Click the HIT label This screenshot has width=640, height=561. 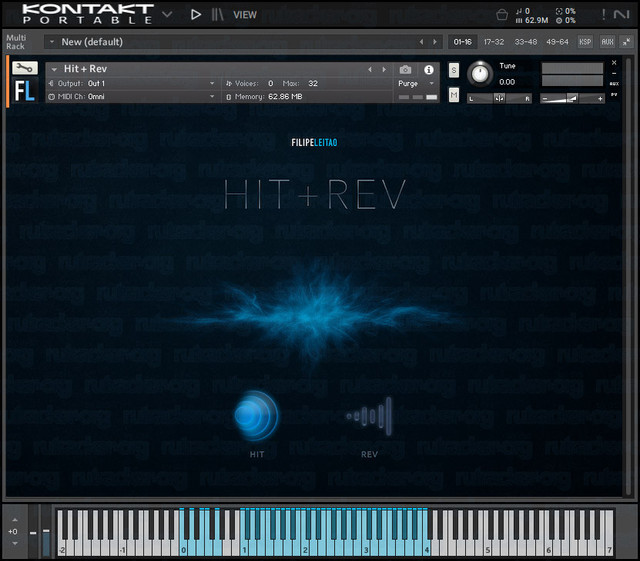coord(257,454)
